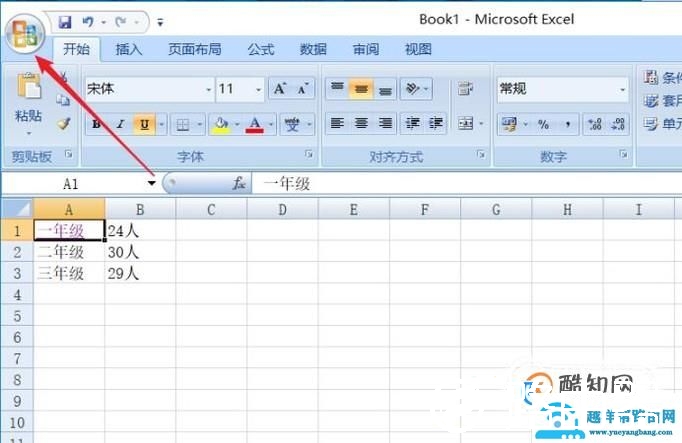Select cell B2 containing 30人

(x=140, y=252)
